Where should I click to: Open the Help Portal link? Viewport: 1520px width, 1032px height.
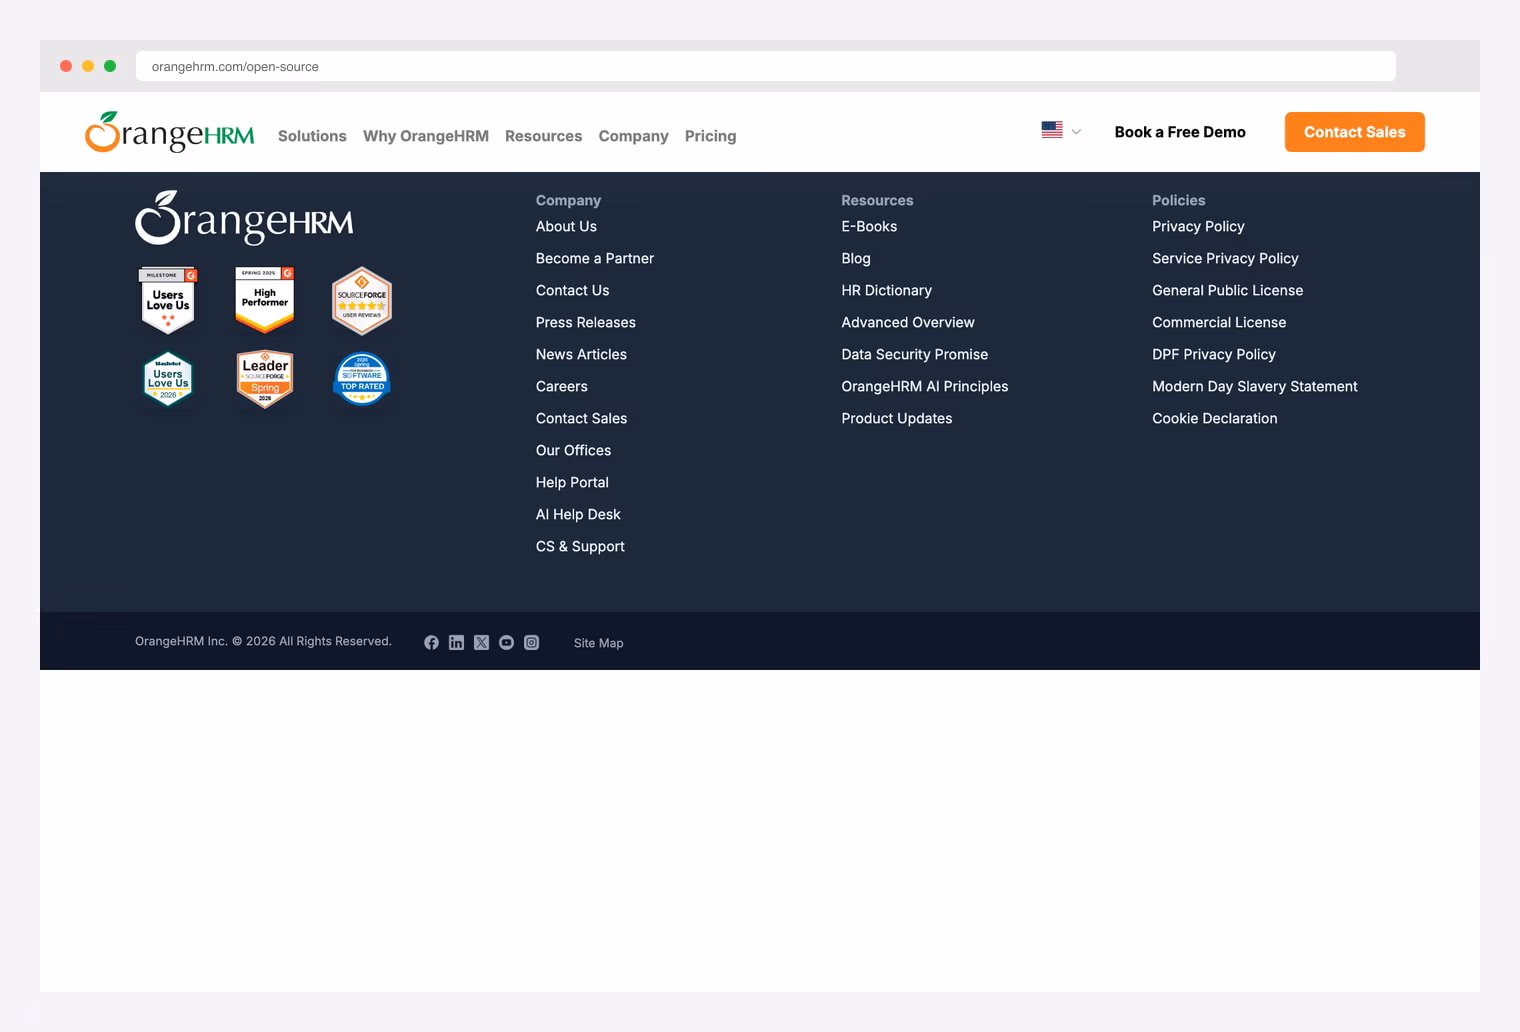pos(572,482)
